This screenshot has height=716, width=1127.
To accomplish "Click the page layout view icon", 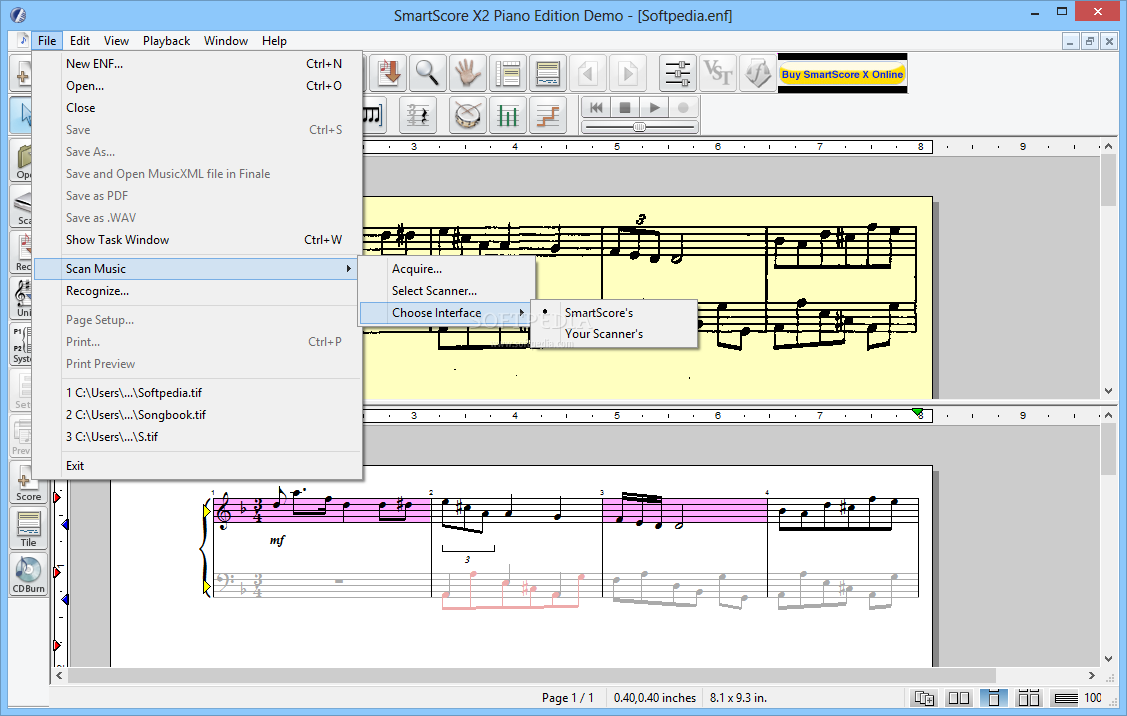I will tap(507, 73).
